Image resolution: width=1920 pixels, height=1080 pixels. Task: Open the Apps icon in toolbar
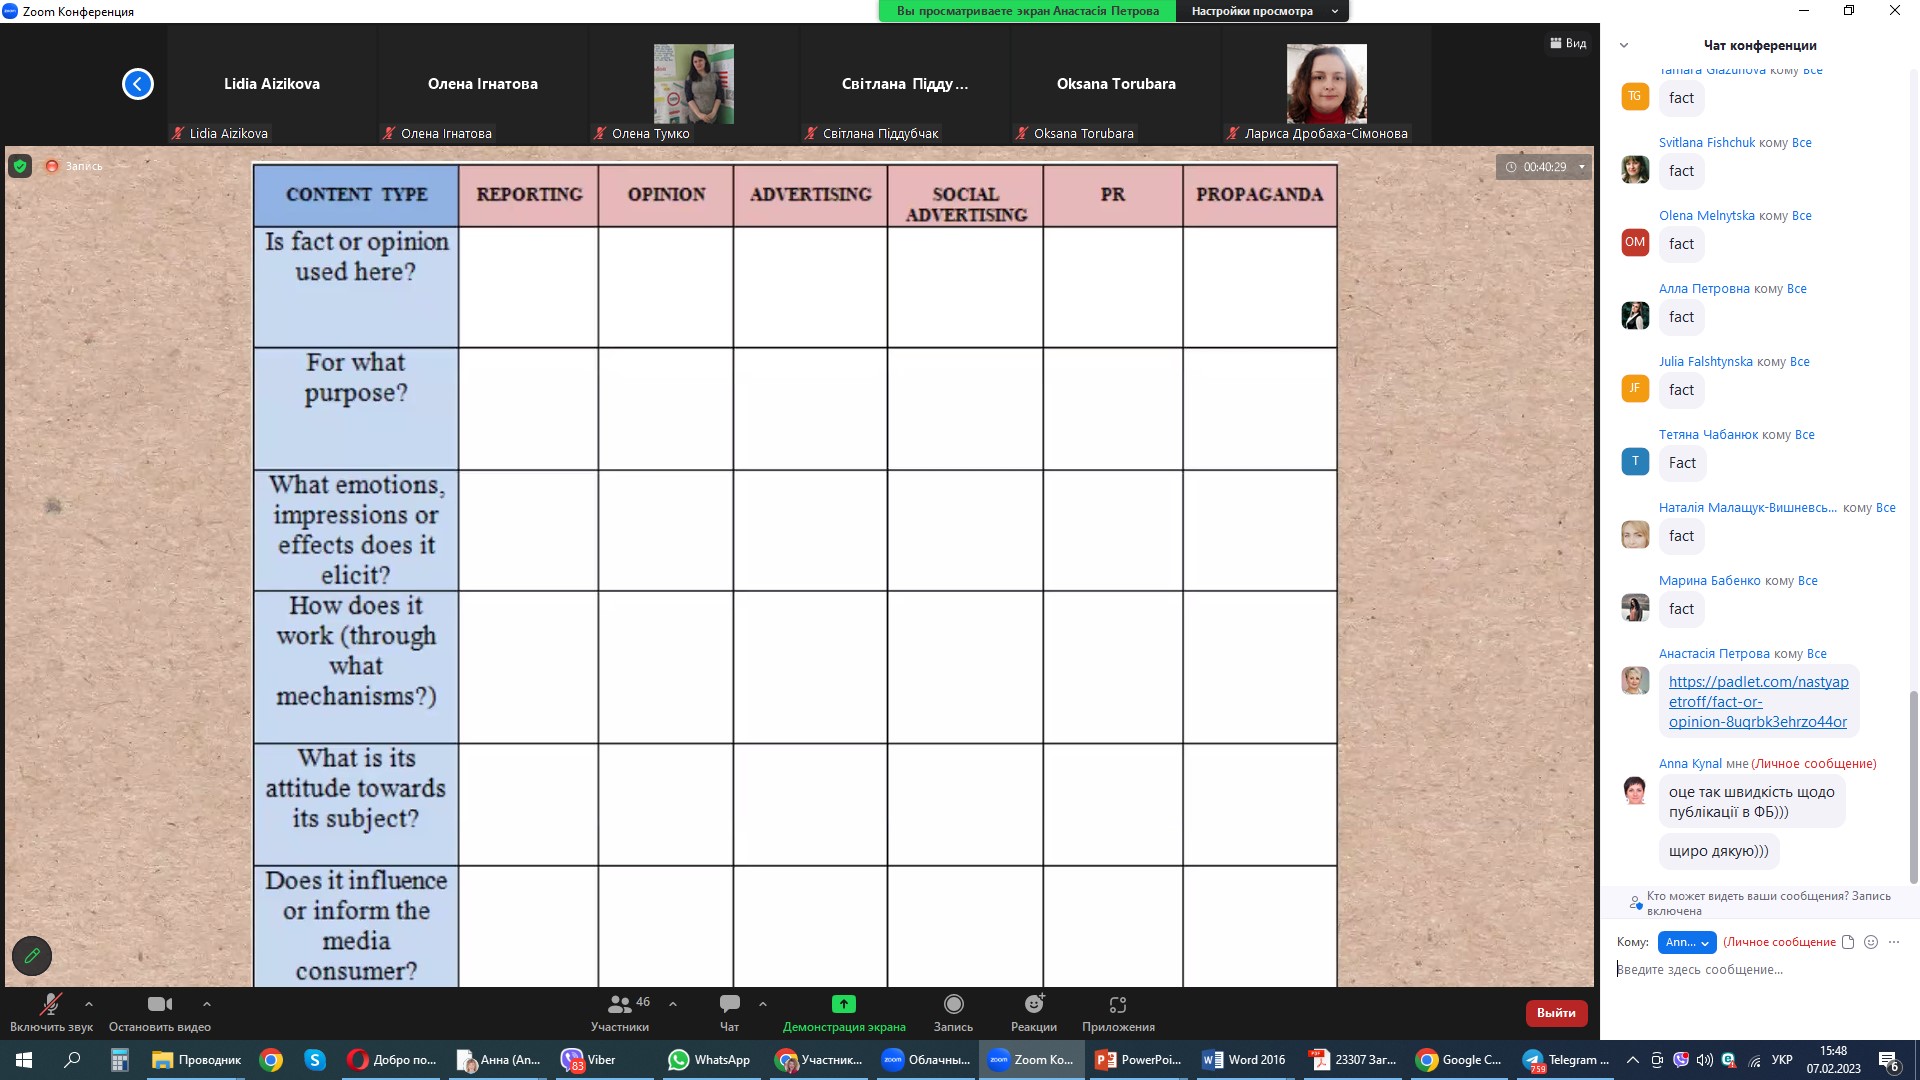[x=1117, y=1004]
